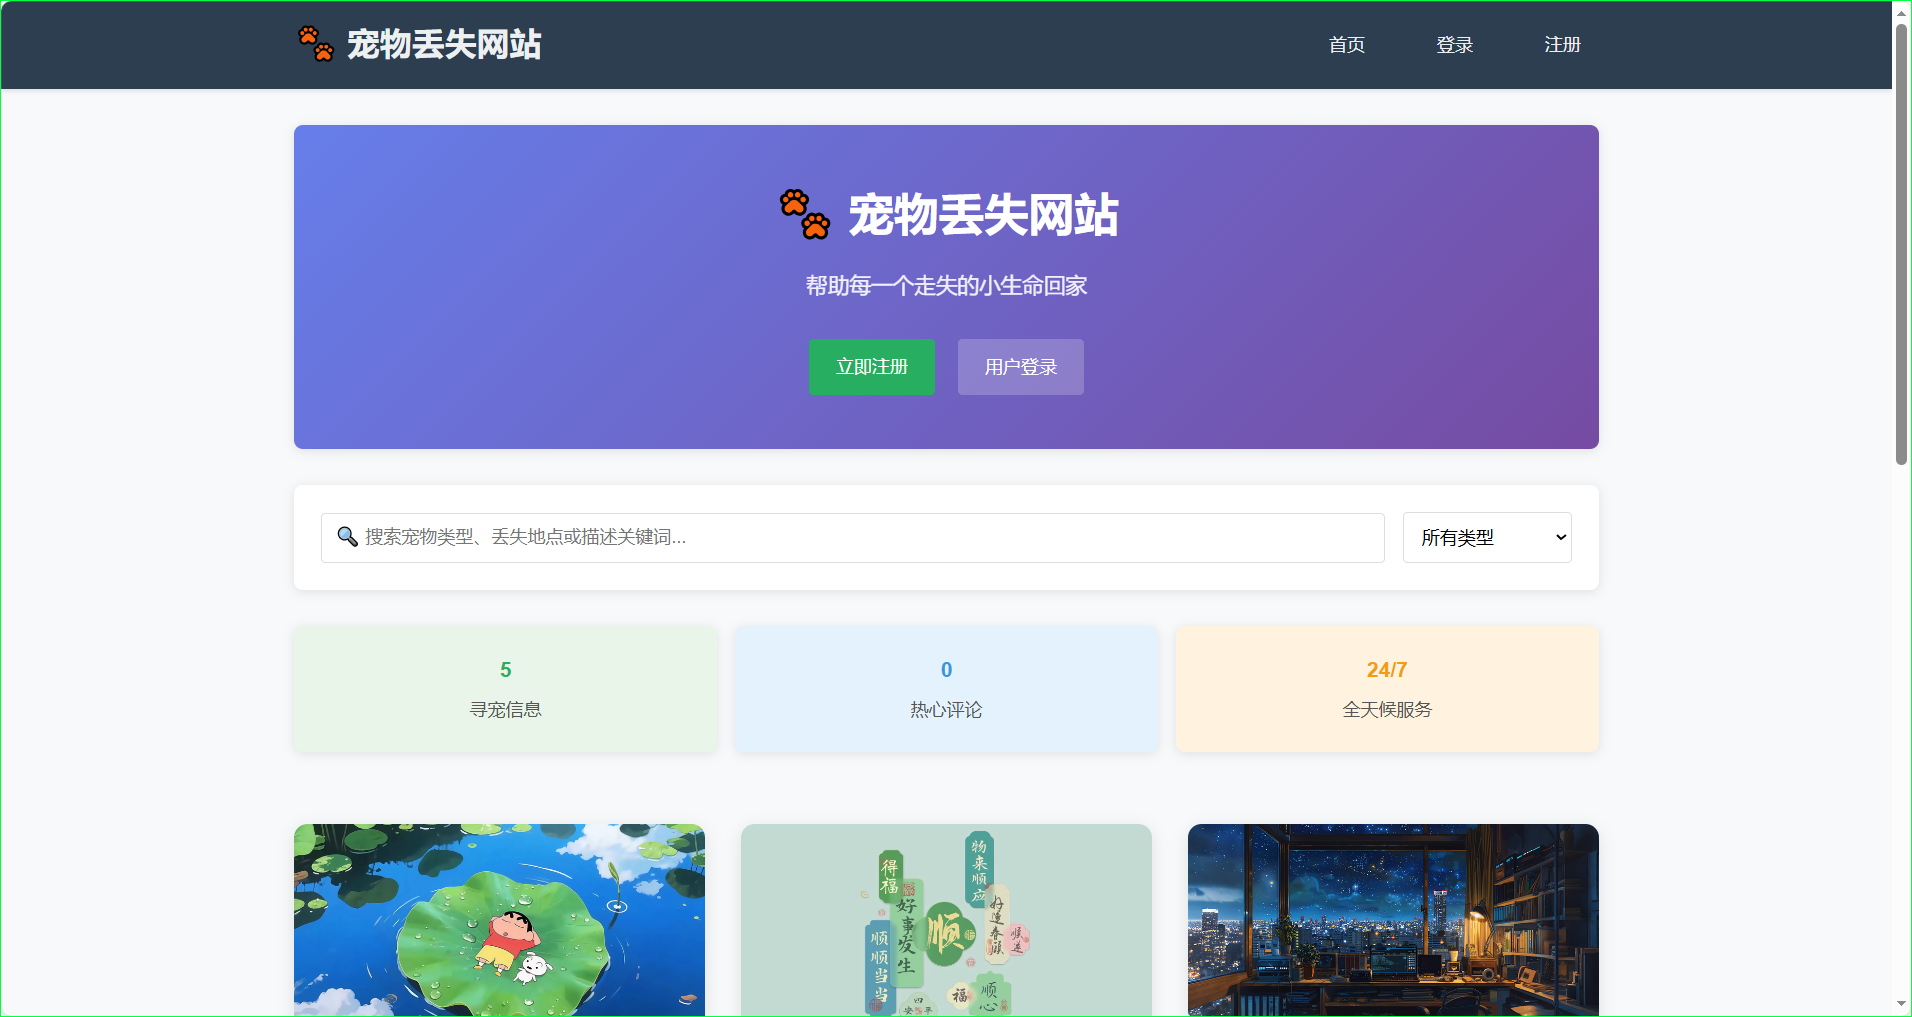The width and height of the screenshot is (1912, 1017).
Task: Click the 热心评论 statistics card
Action: point(946,689)
